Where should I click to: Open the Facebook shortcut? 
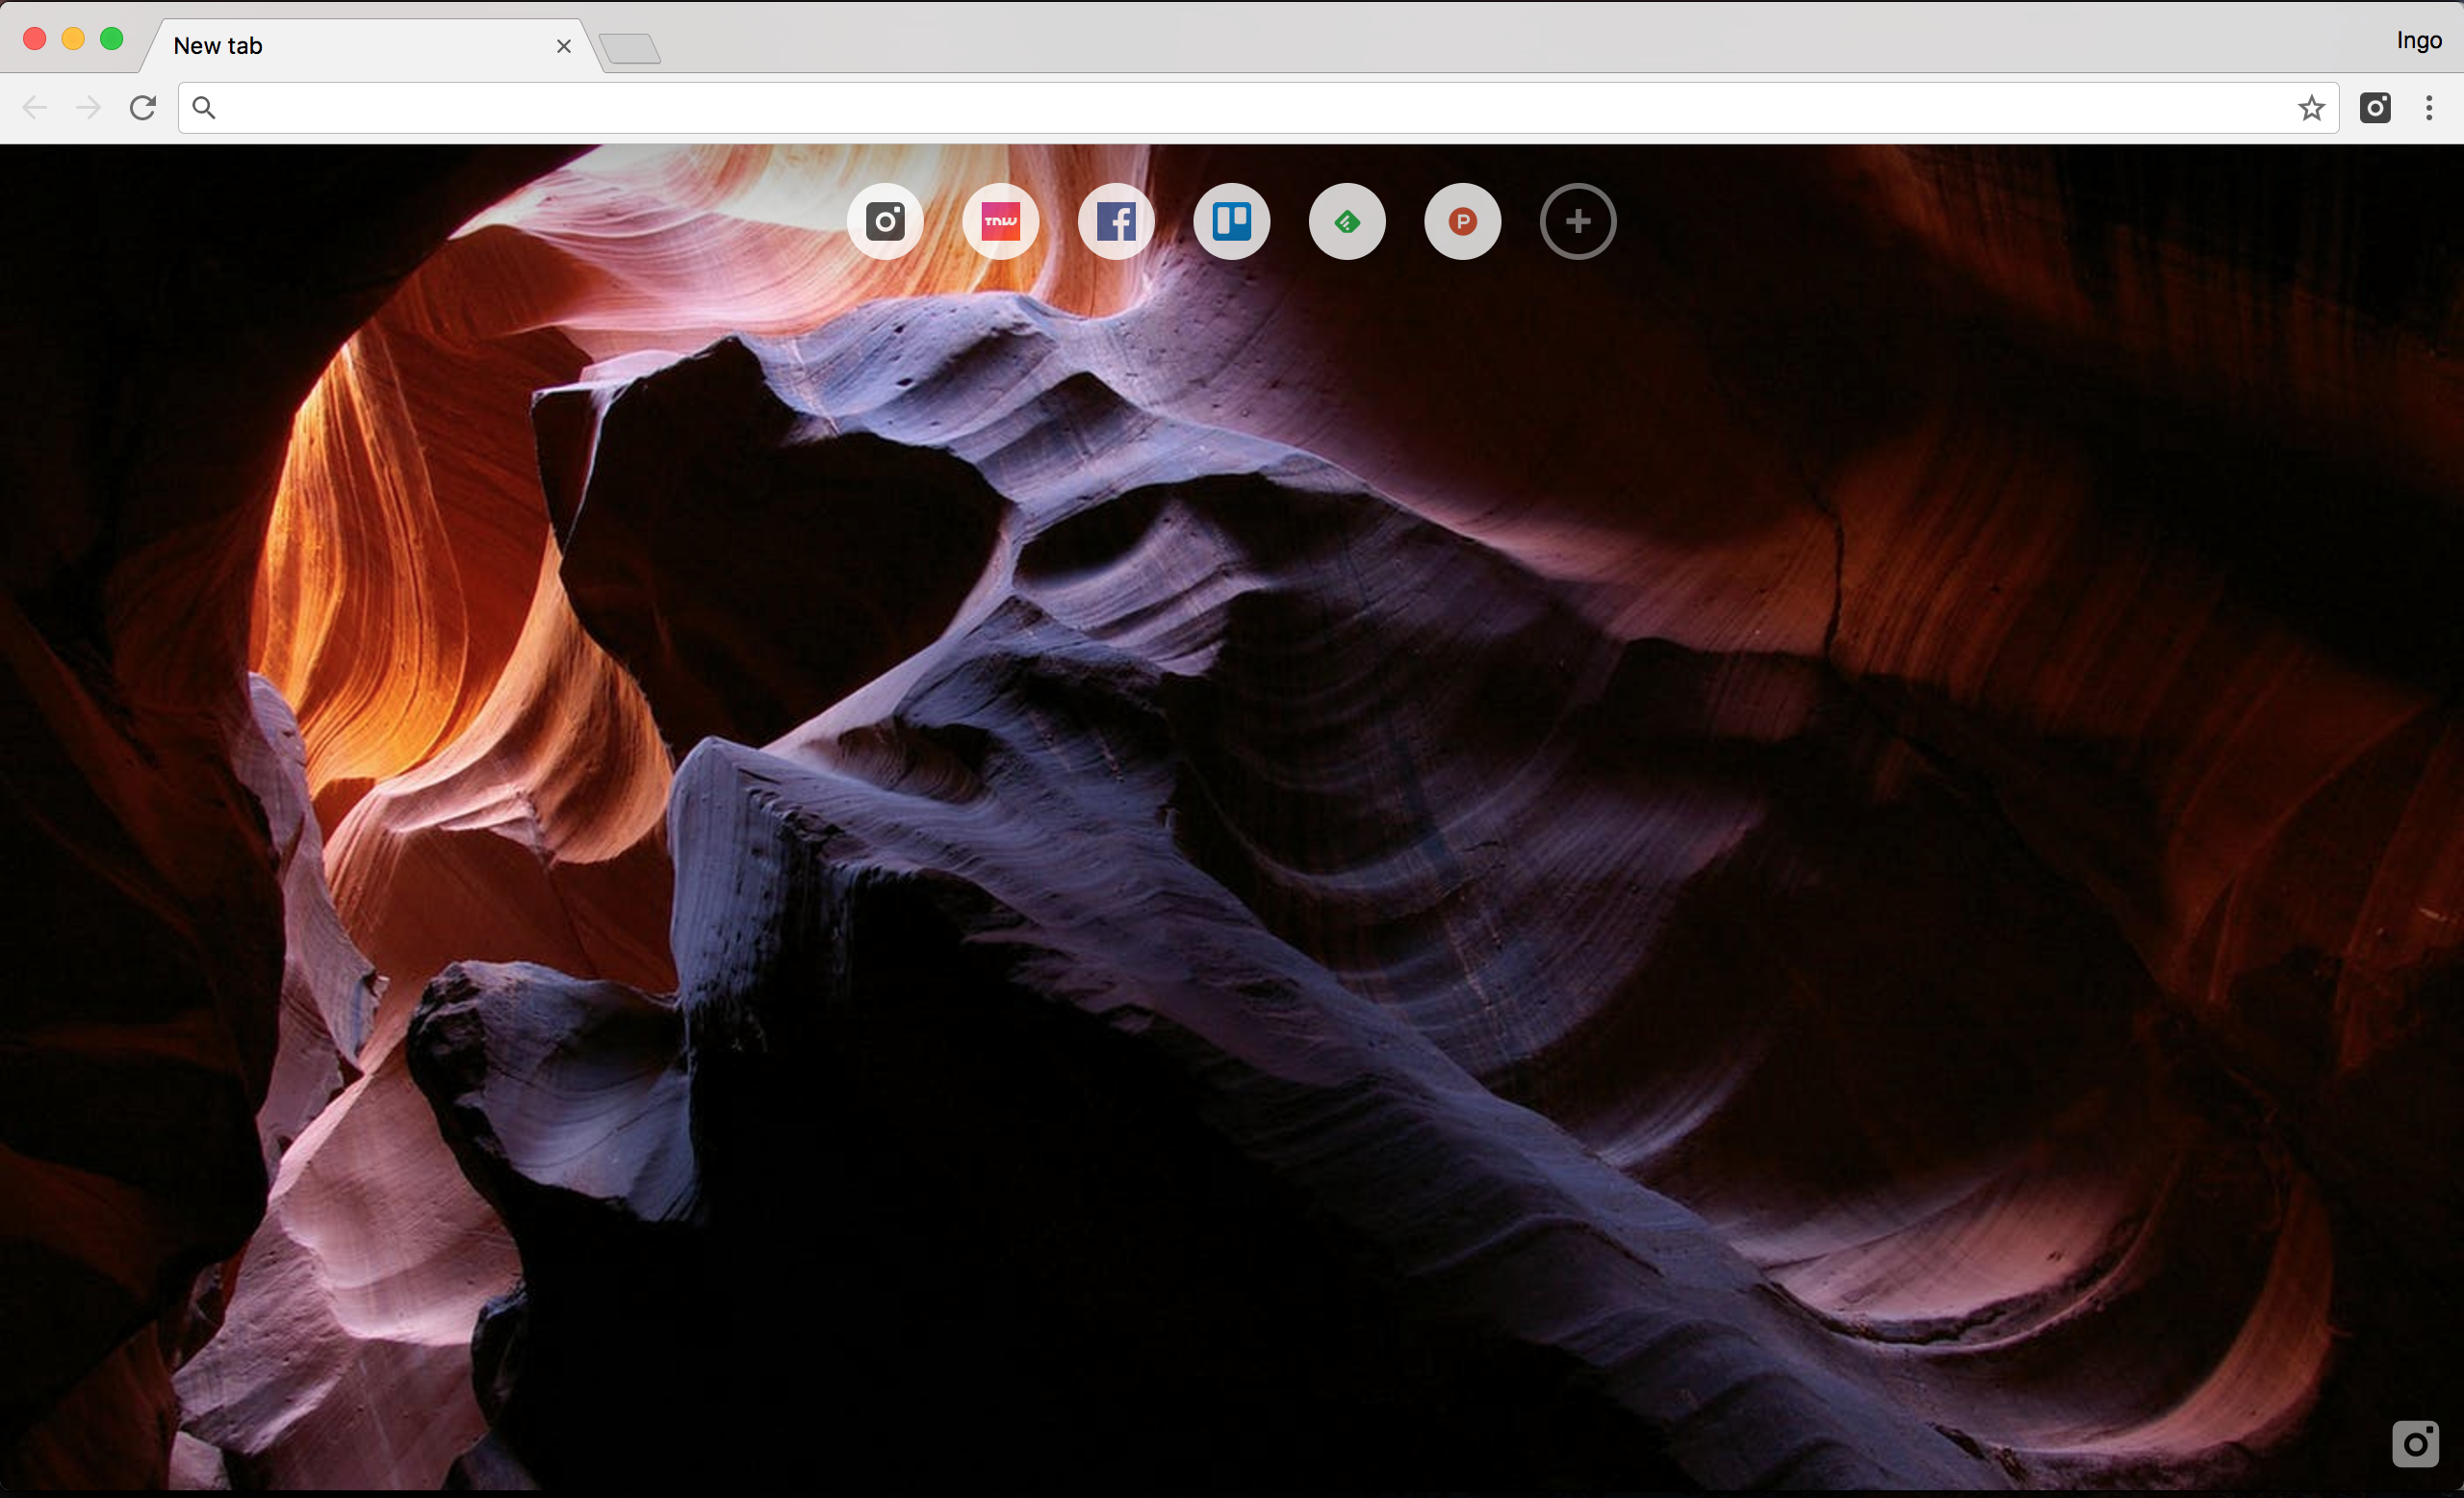pos(1116,221)
